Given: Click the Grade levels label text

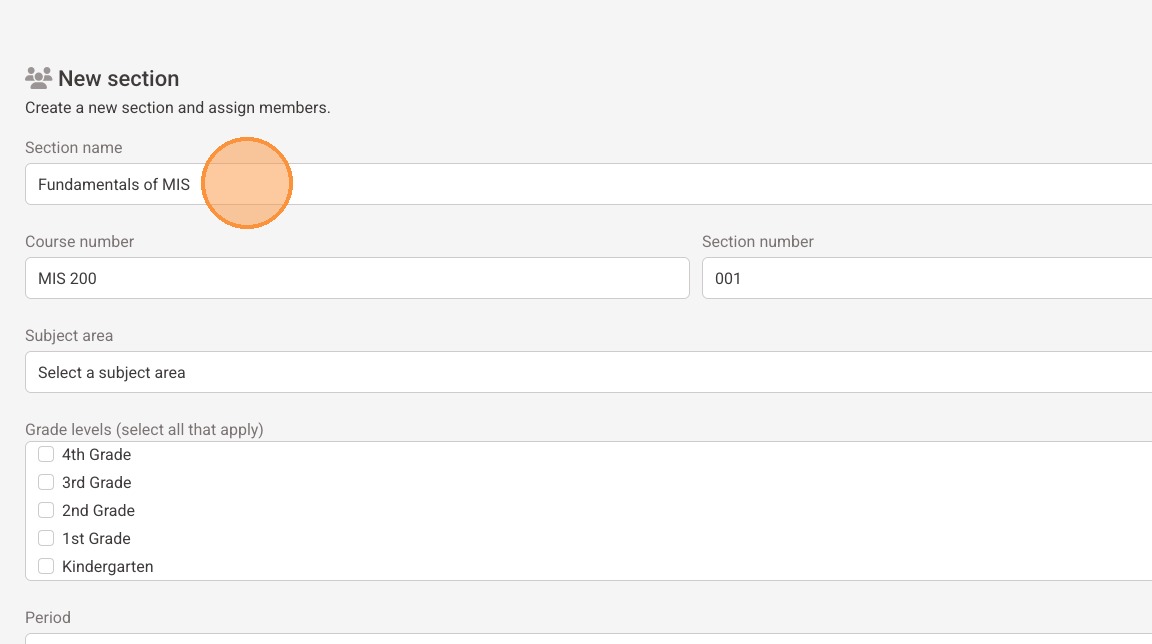Looking at the screenshot, I should pyautogui.click(x=143, y=429).
